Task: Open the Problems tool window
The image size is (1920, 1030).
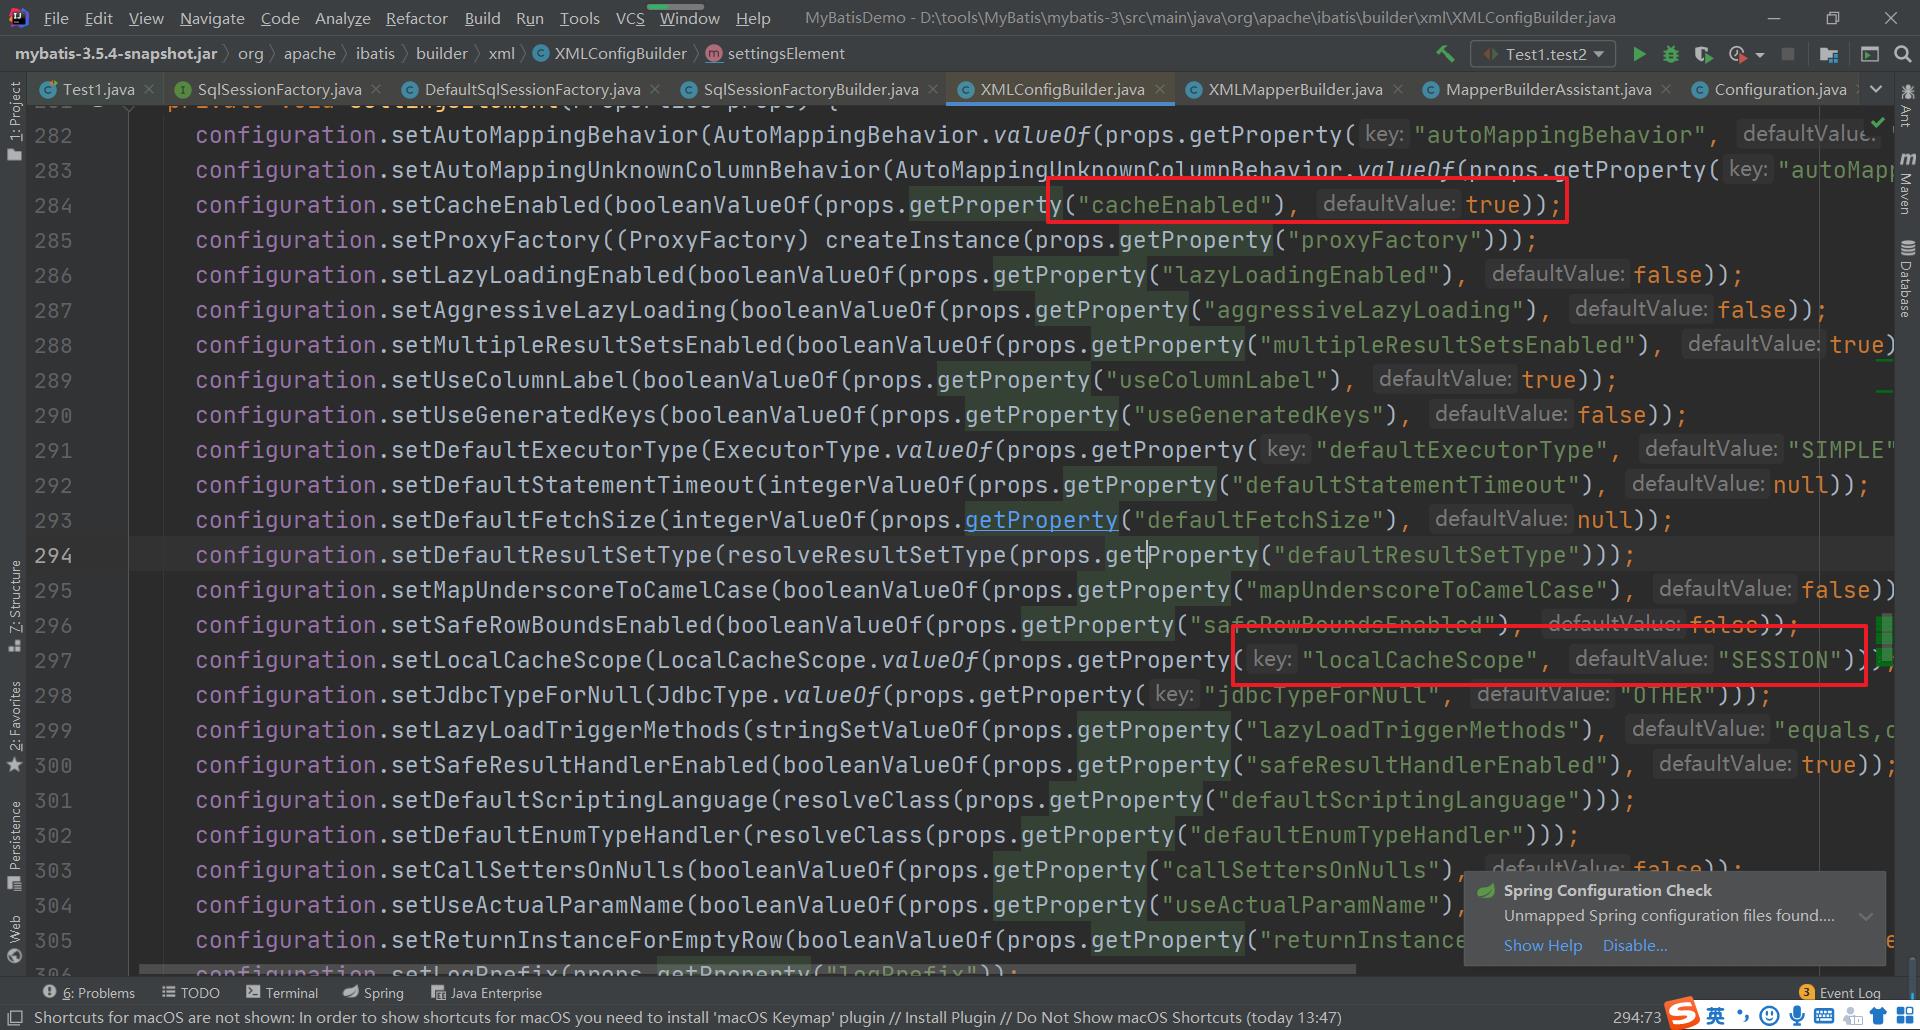Action: (x=88, y=992)
